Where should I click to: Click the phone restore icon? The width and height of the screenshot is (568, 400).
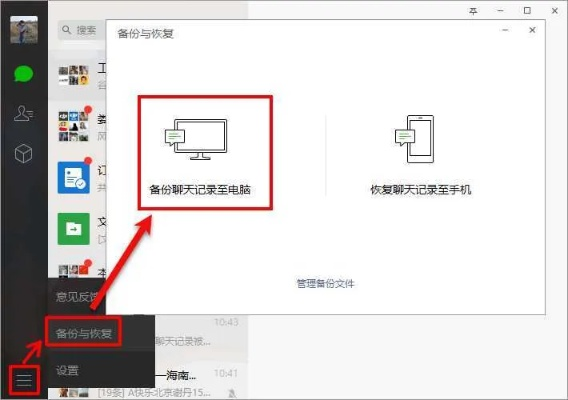415,139
